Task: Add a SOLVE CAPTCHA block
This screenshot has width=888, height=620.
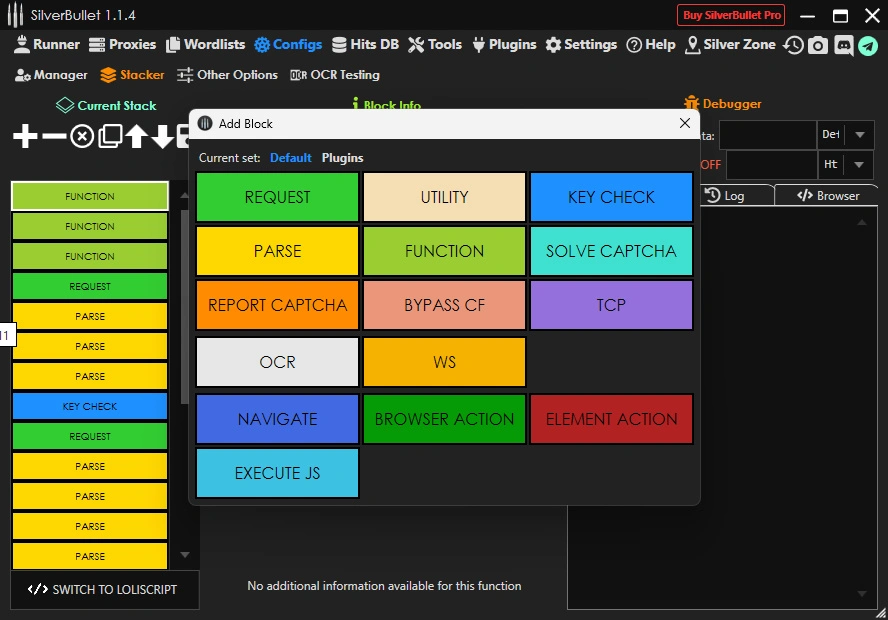Action: [611, 251]
